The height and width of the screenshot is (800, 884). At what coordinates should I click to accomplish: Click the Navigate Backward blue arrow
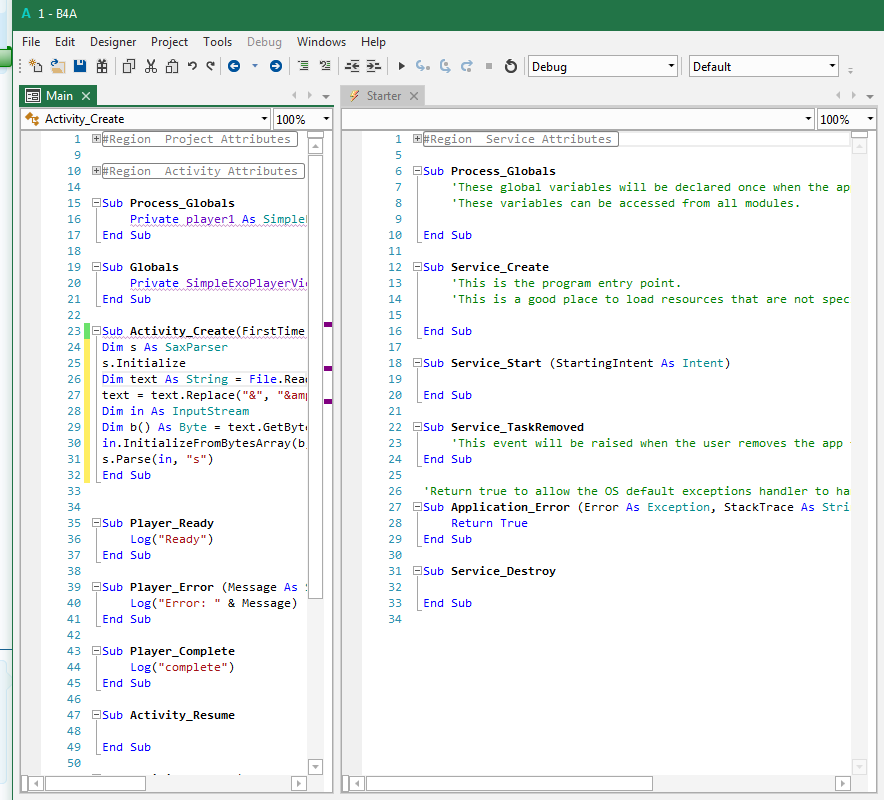click(x=234, y=66)
